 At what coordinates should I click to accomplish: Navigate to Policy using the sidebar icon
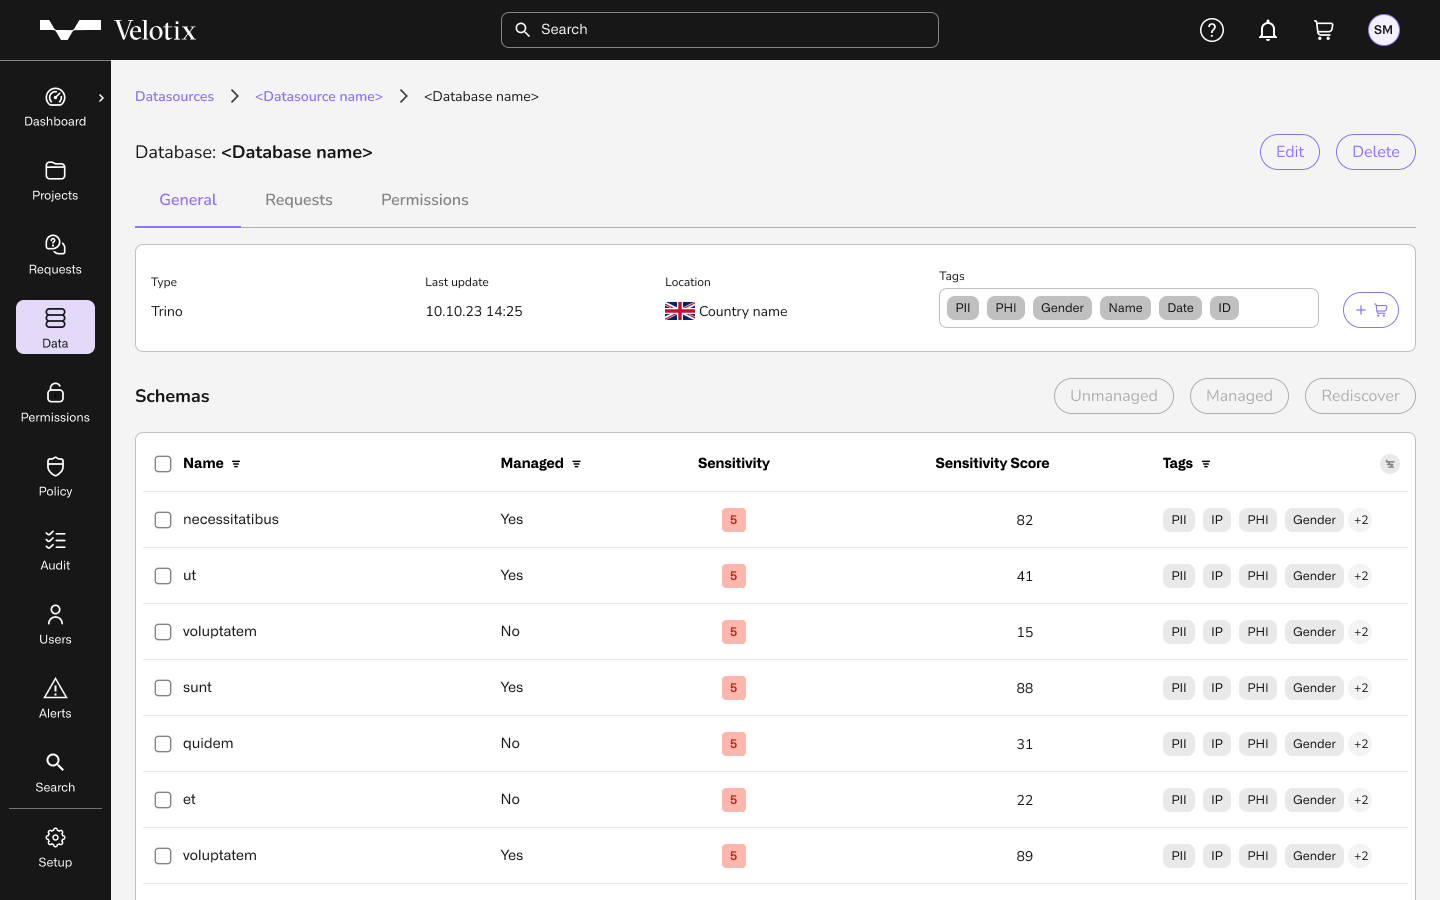55,476
